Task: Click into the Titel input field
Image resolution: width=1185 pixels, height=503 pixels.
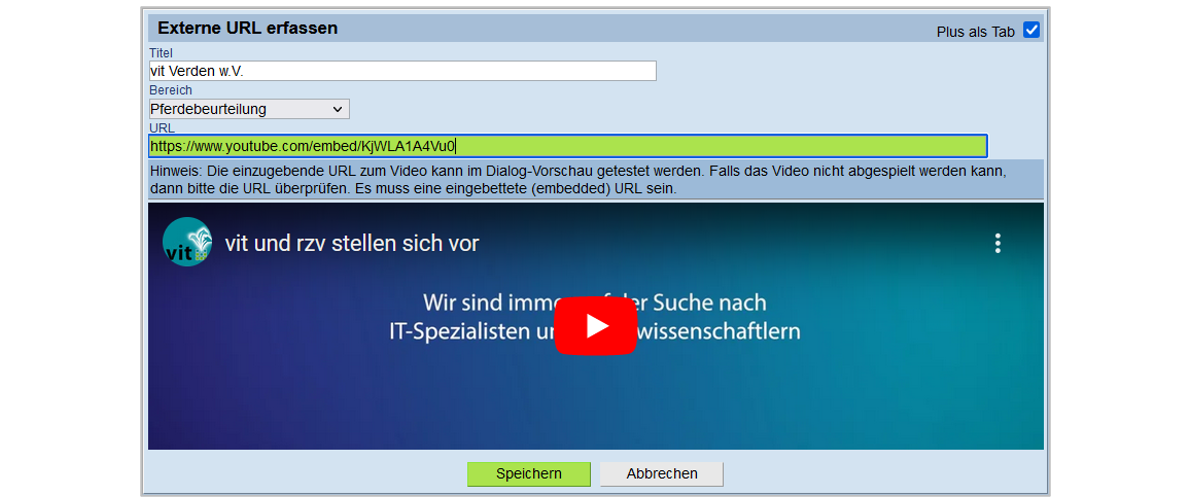Action: click(403, 71)
